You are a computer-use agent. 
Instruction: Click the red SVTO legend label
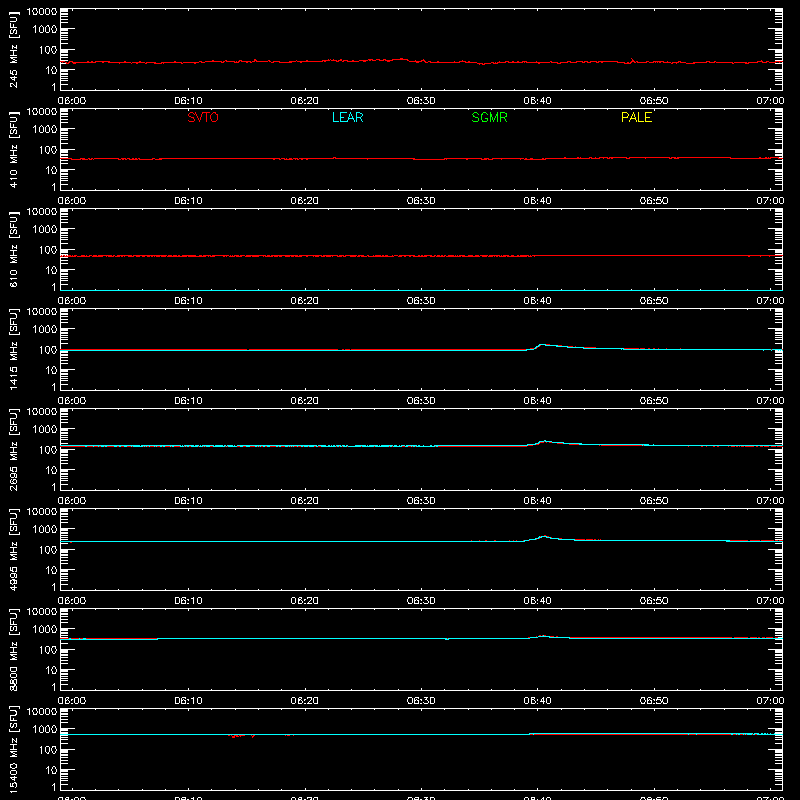point(203,117)
